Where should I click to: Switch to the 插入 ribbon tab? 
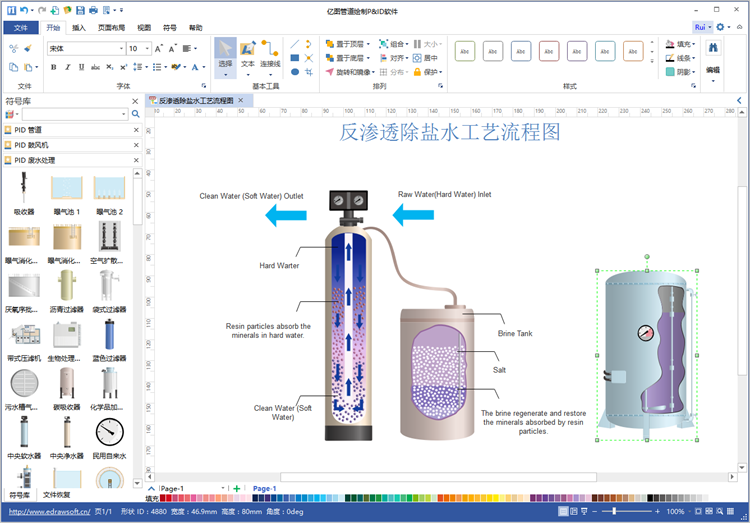pos(79,28)
